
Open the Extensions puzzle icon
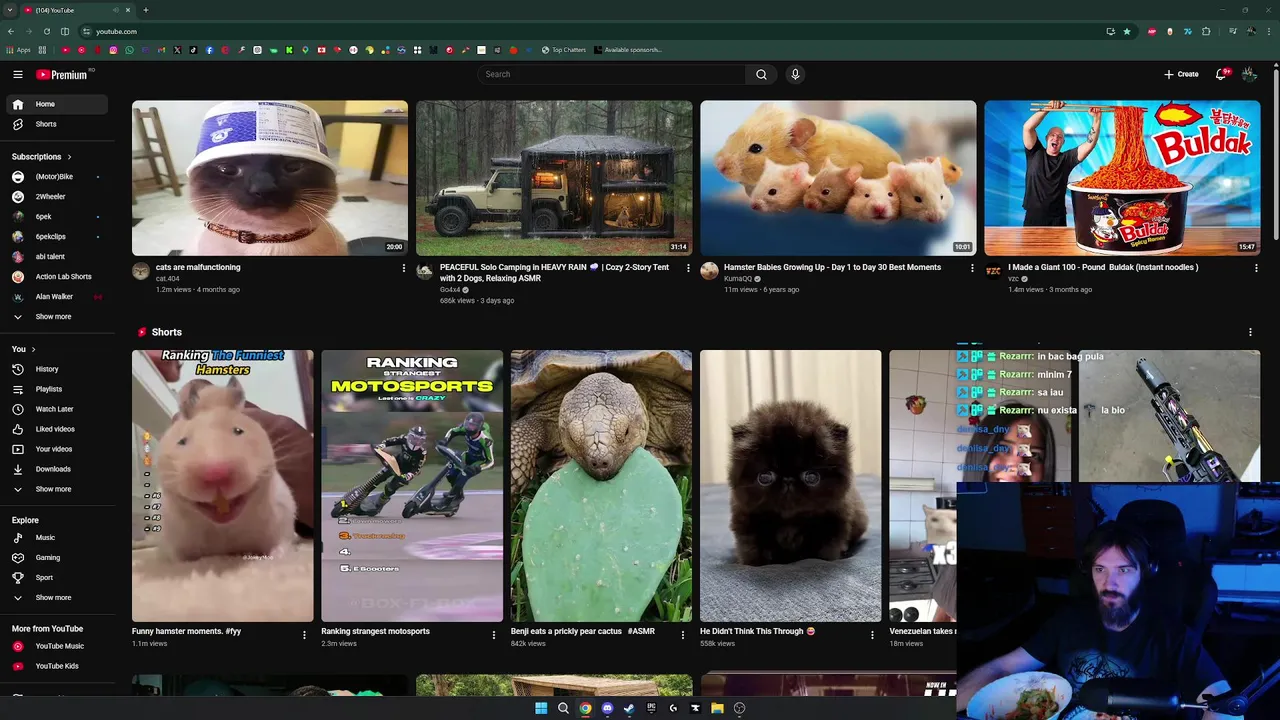coord(1206,31)
